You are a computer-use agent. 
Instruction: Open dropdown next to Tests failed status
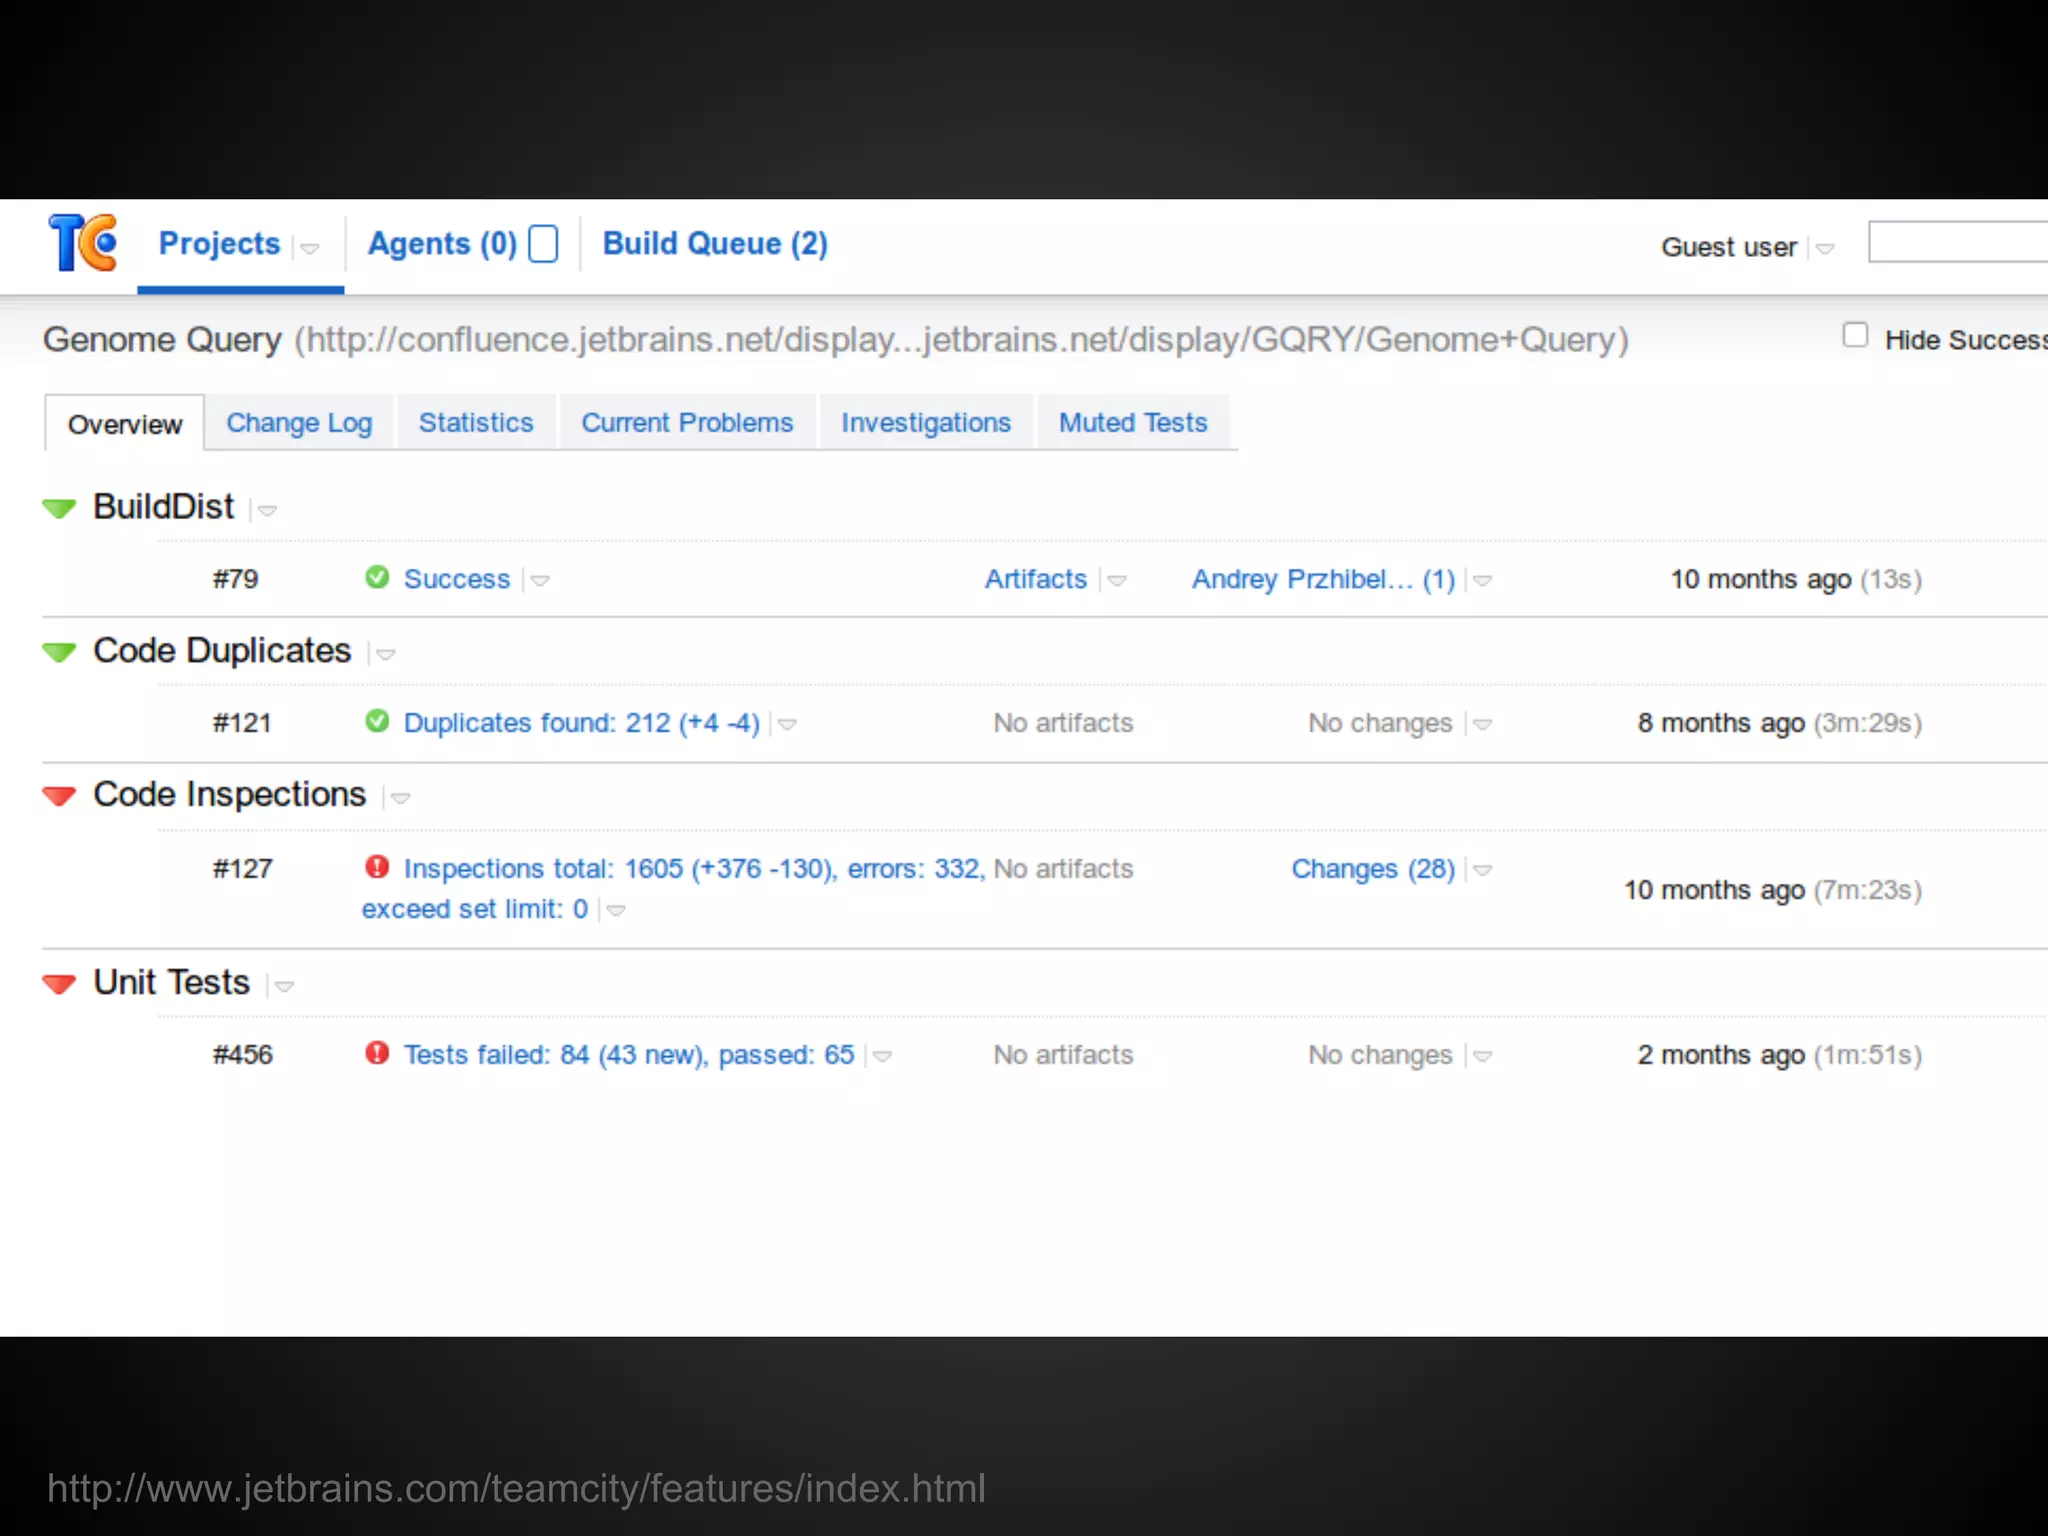pos(882,1057)
